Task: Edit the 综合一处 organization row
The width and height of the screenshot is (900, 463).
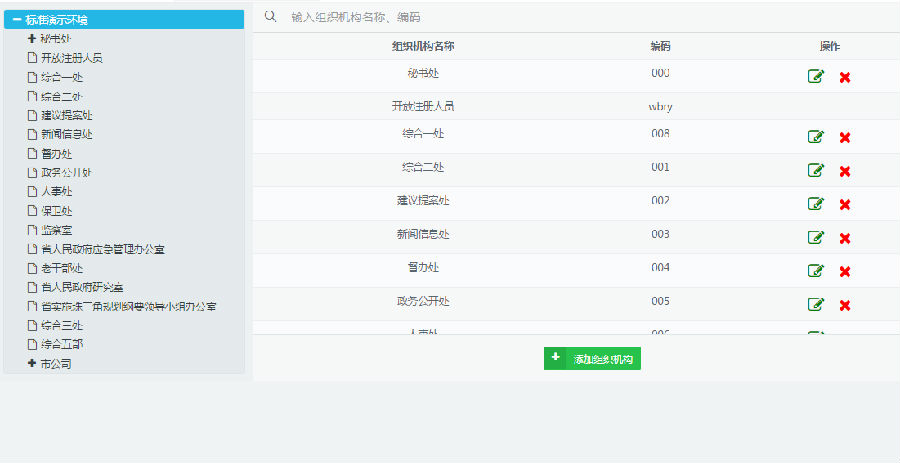Action: (x=816, y=138)
